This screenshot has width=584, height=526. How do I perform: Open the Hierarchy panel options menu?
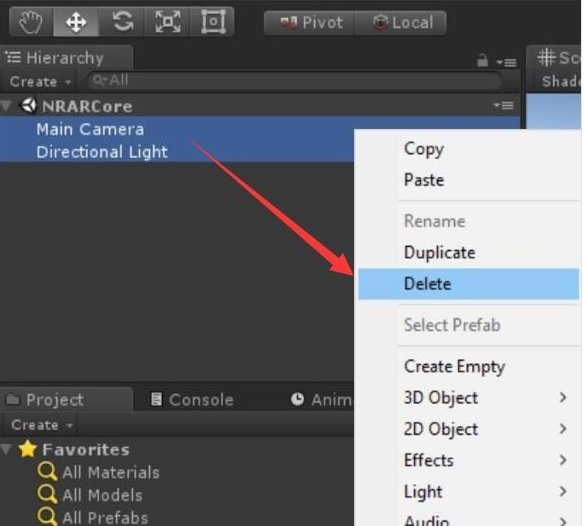tap(507, 62)
